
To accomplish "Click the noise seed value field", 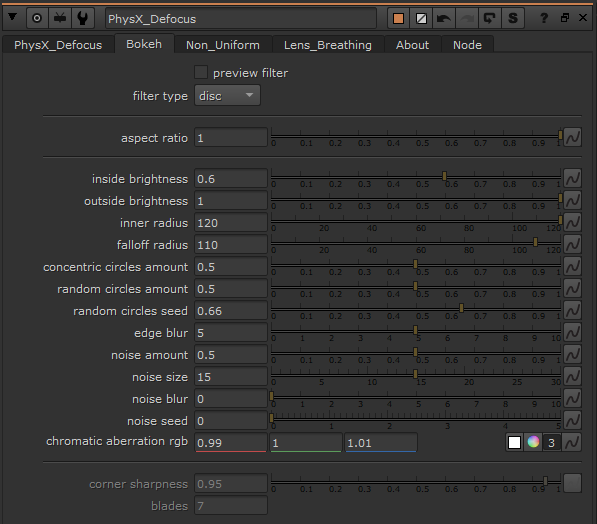I will coord(231,421).
